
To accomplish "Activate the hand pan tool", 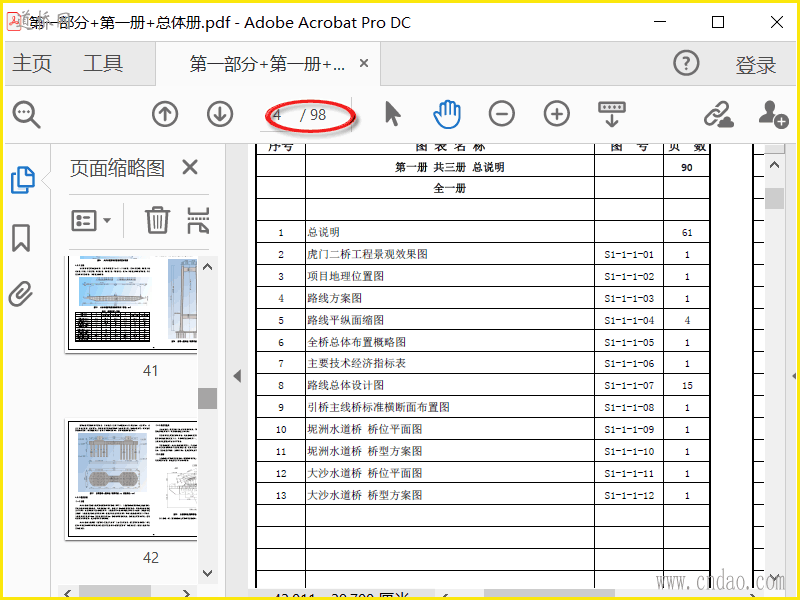I will click(x=447, y=114).
